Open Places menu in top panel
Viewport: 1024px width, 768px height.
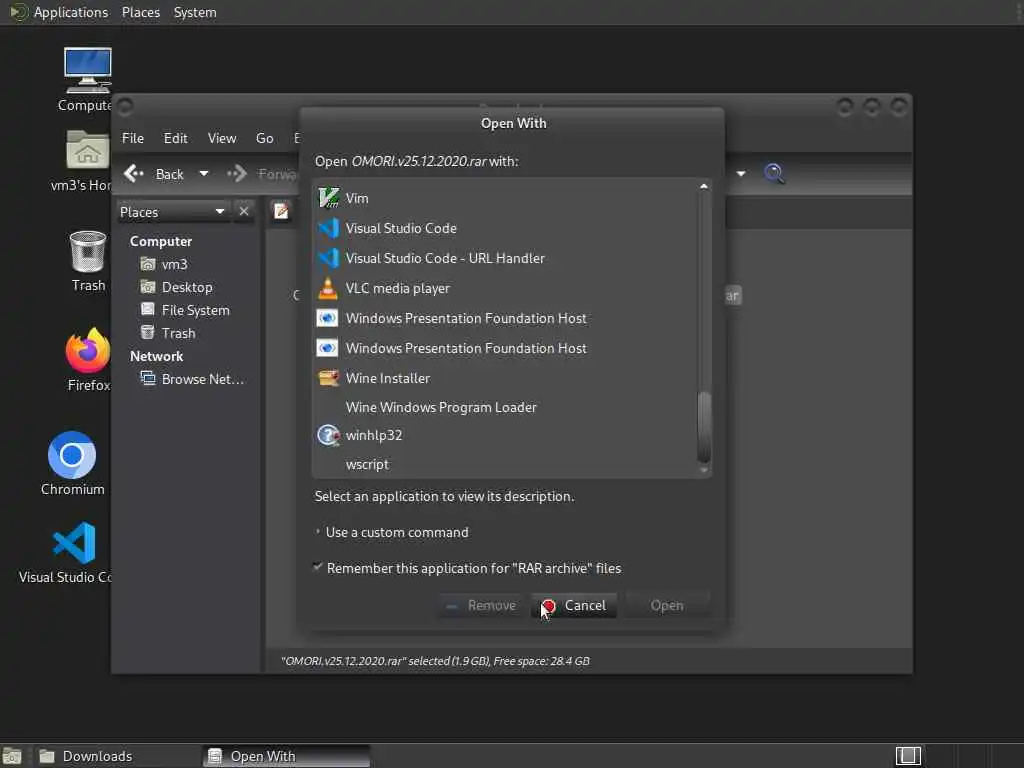pos(140,12)
